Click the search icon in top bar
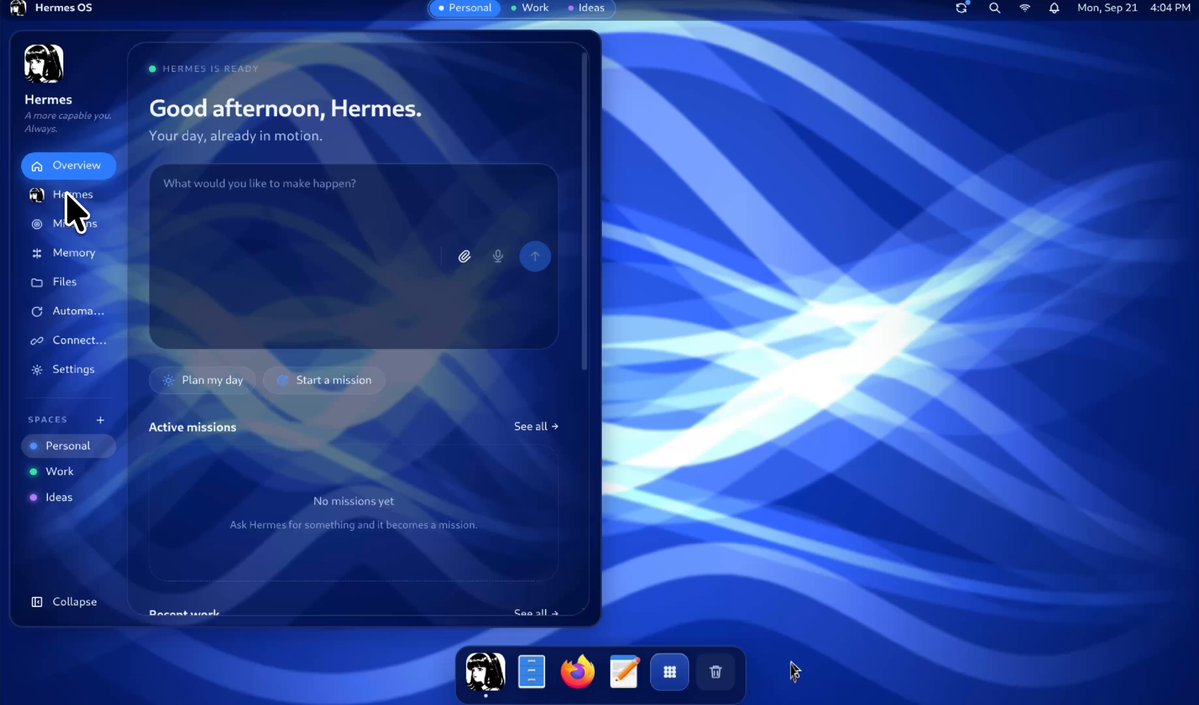Screen dimensions: 1199x705 click(x=994, y=8)
